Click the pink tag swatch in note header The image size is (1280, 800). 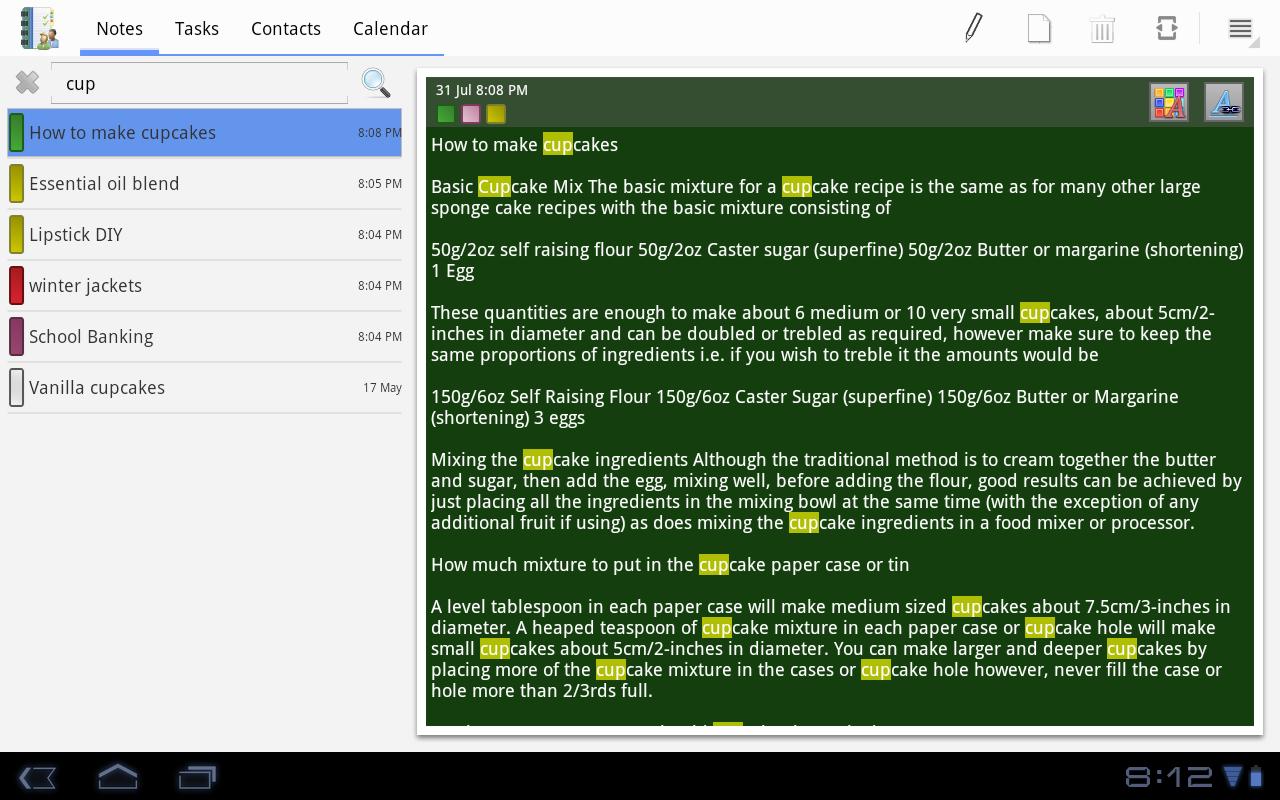click(471, 114)
